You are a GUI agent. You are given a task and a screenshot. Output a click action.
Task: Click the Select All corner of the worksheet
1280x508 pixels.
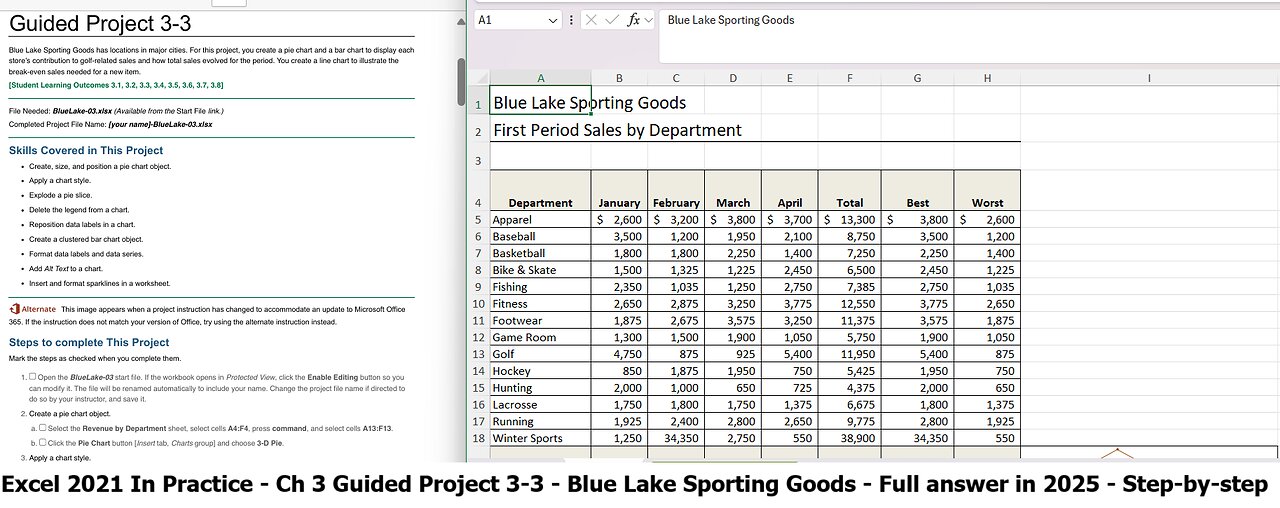click(479, 78)
